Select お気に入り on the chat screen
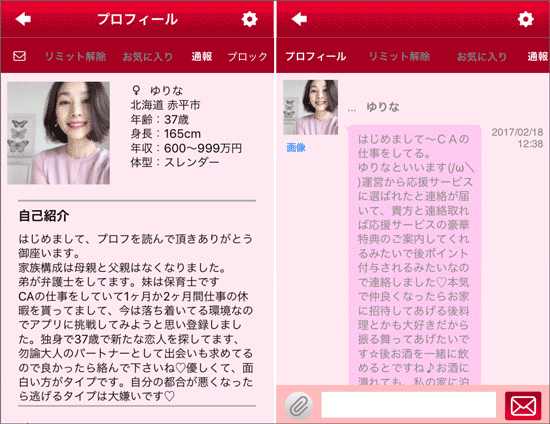Image resolution: width=550 pixels, height=424 pixels. [482, 56]
